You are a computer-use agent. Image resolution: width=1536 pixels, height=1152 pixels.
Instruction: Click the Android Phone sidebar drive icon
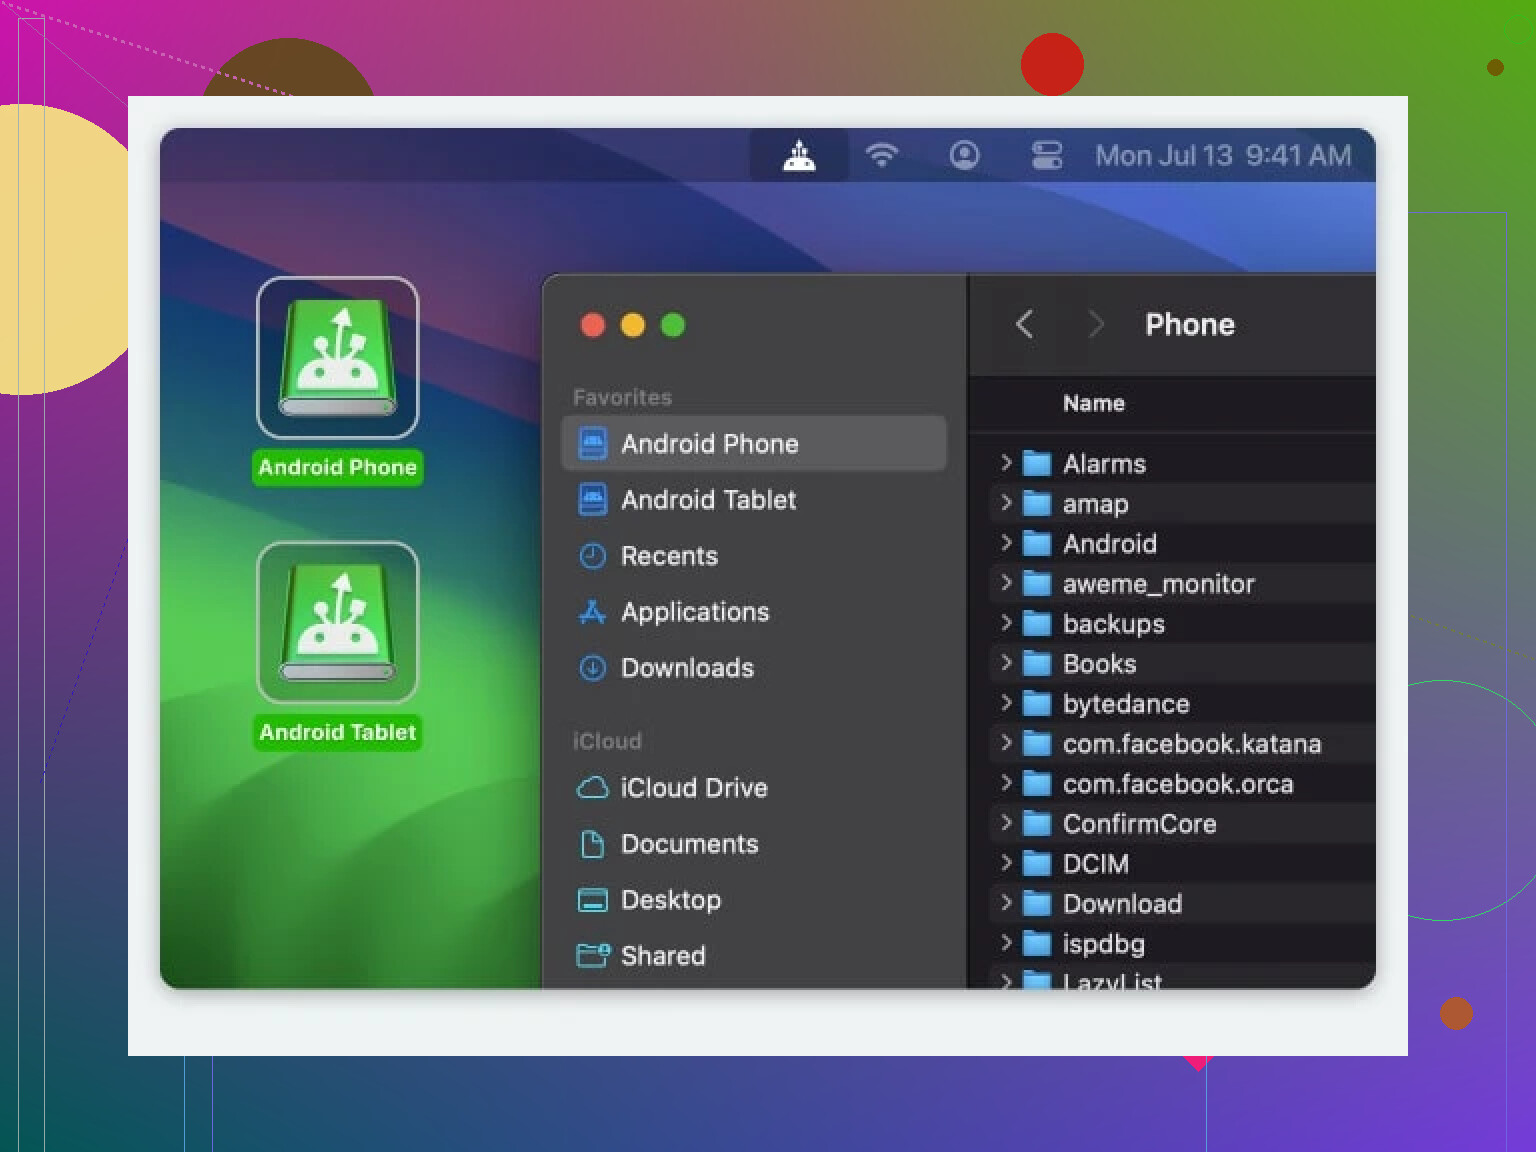tap(593, 443)
